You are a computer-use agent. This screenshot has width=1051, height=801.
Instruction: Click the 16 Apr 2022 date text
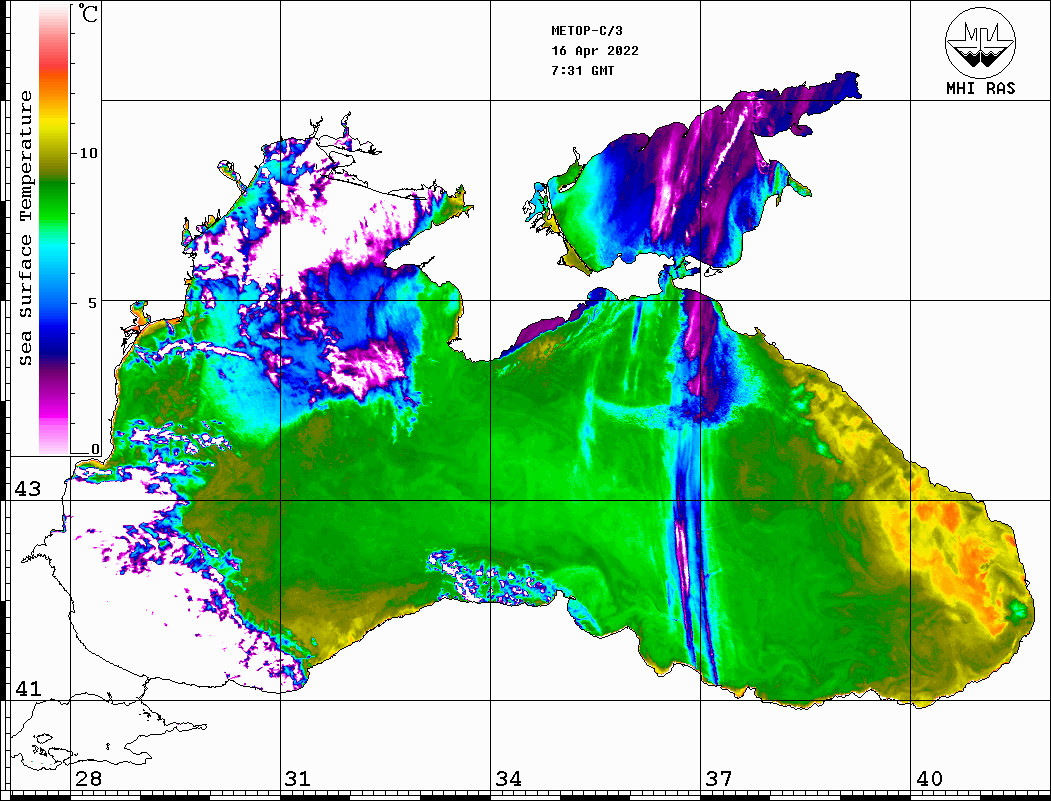click(x=595, y=51)
